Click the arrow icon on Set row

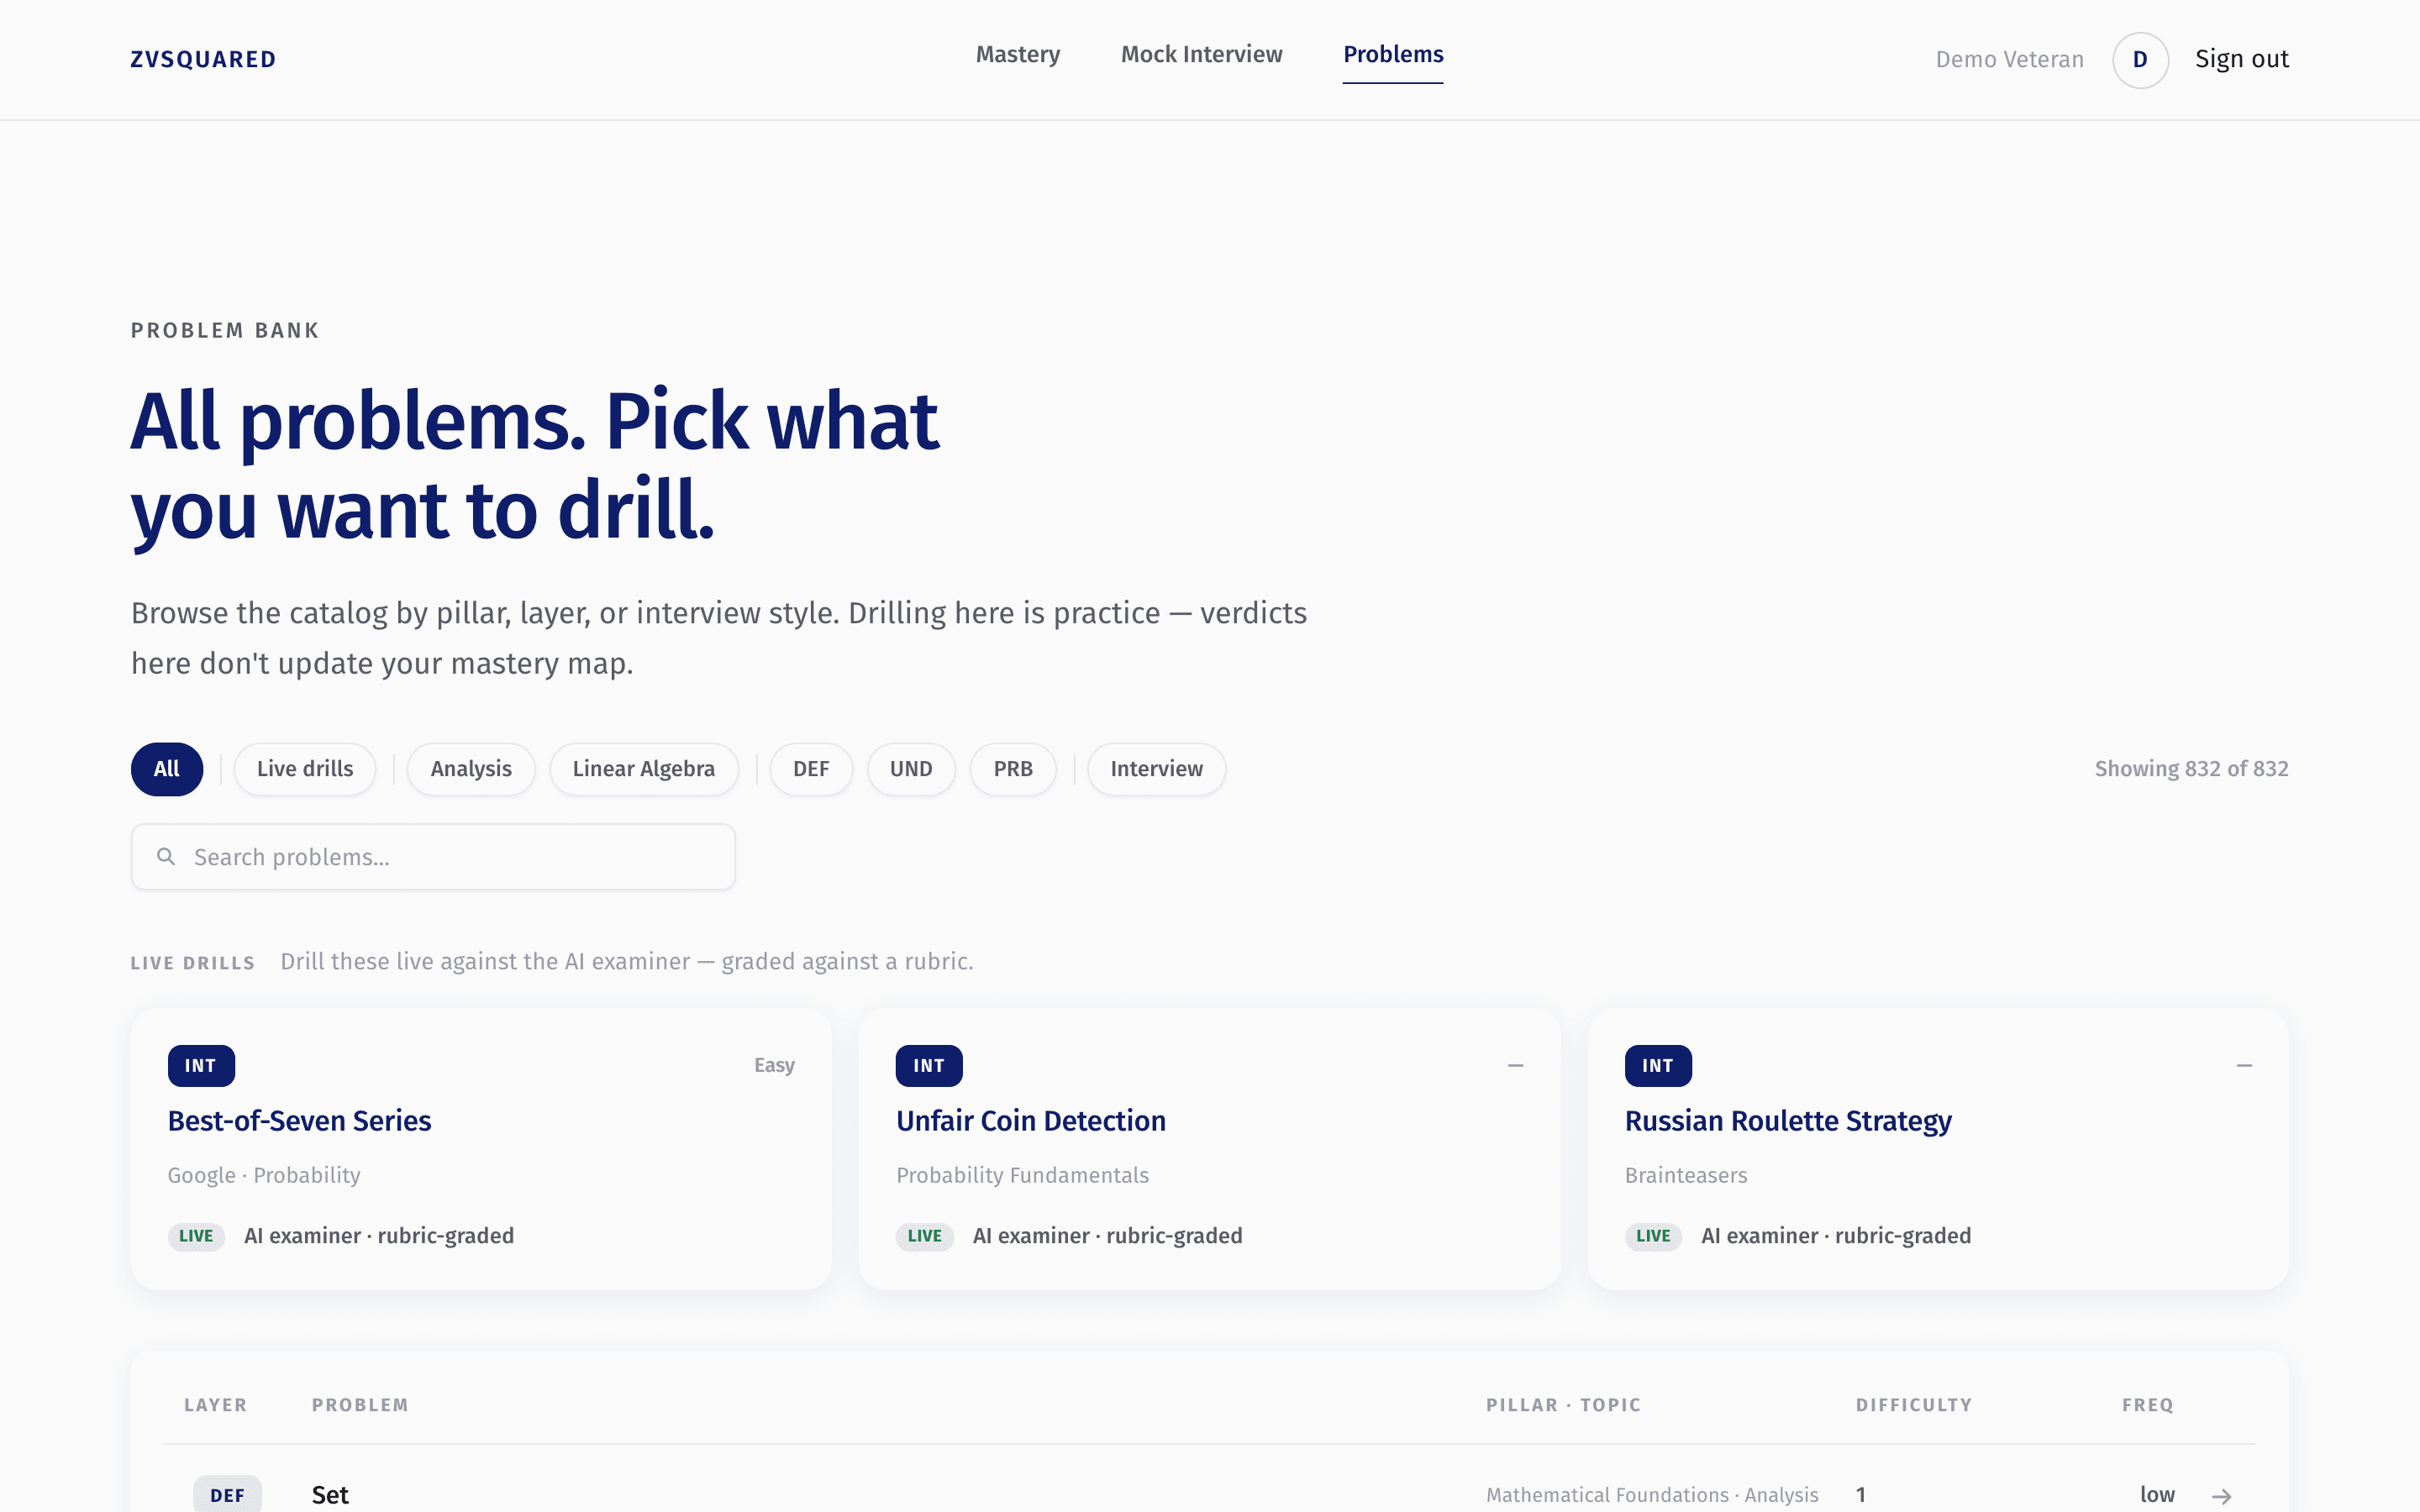pos(2221,1496)
